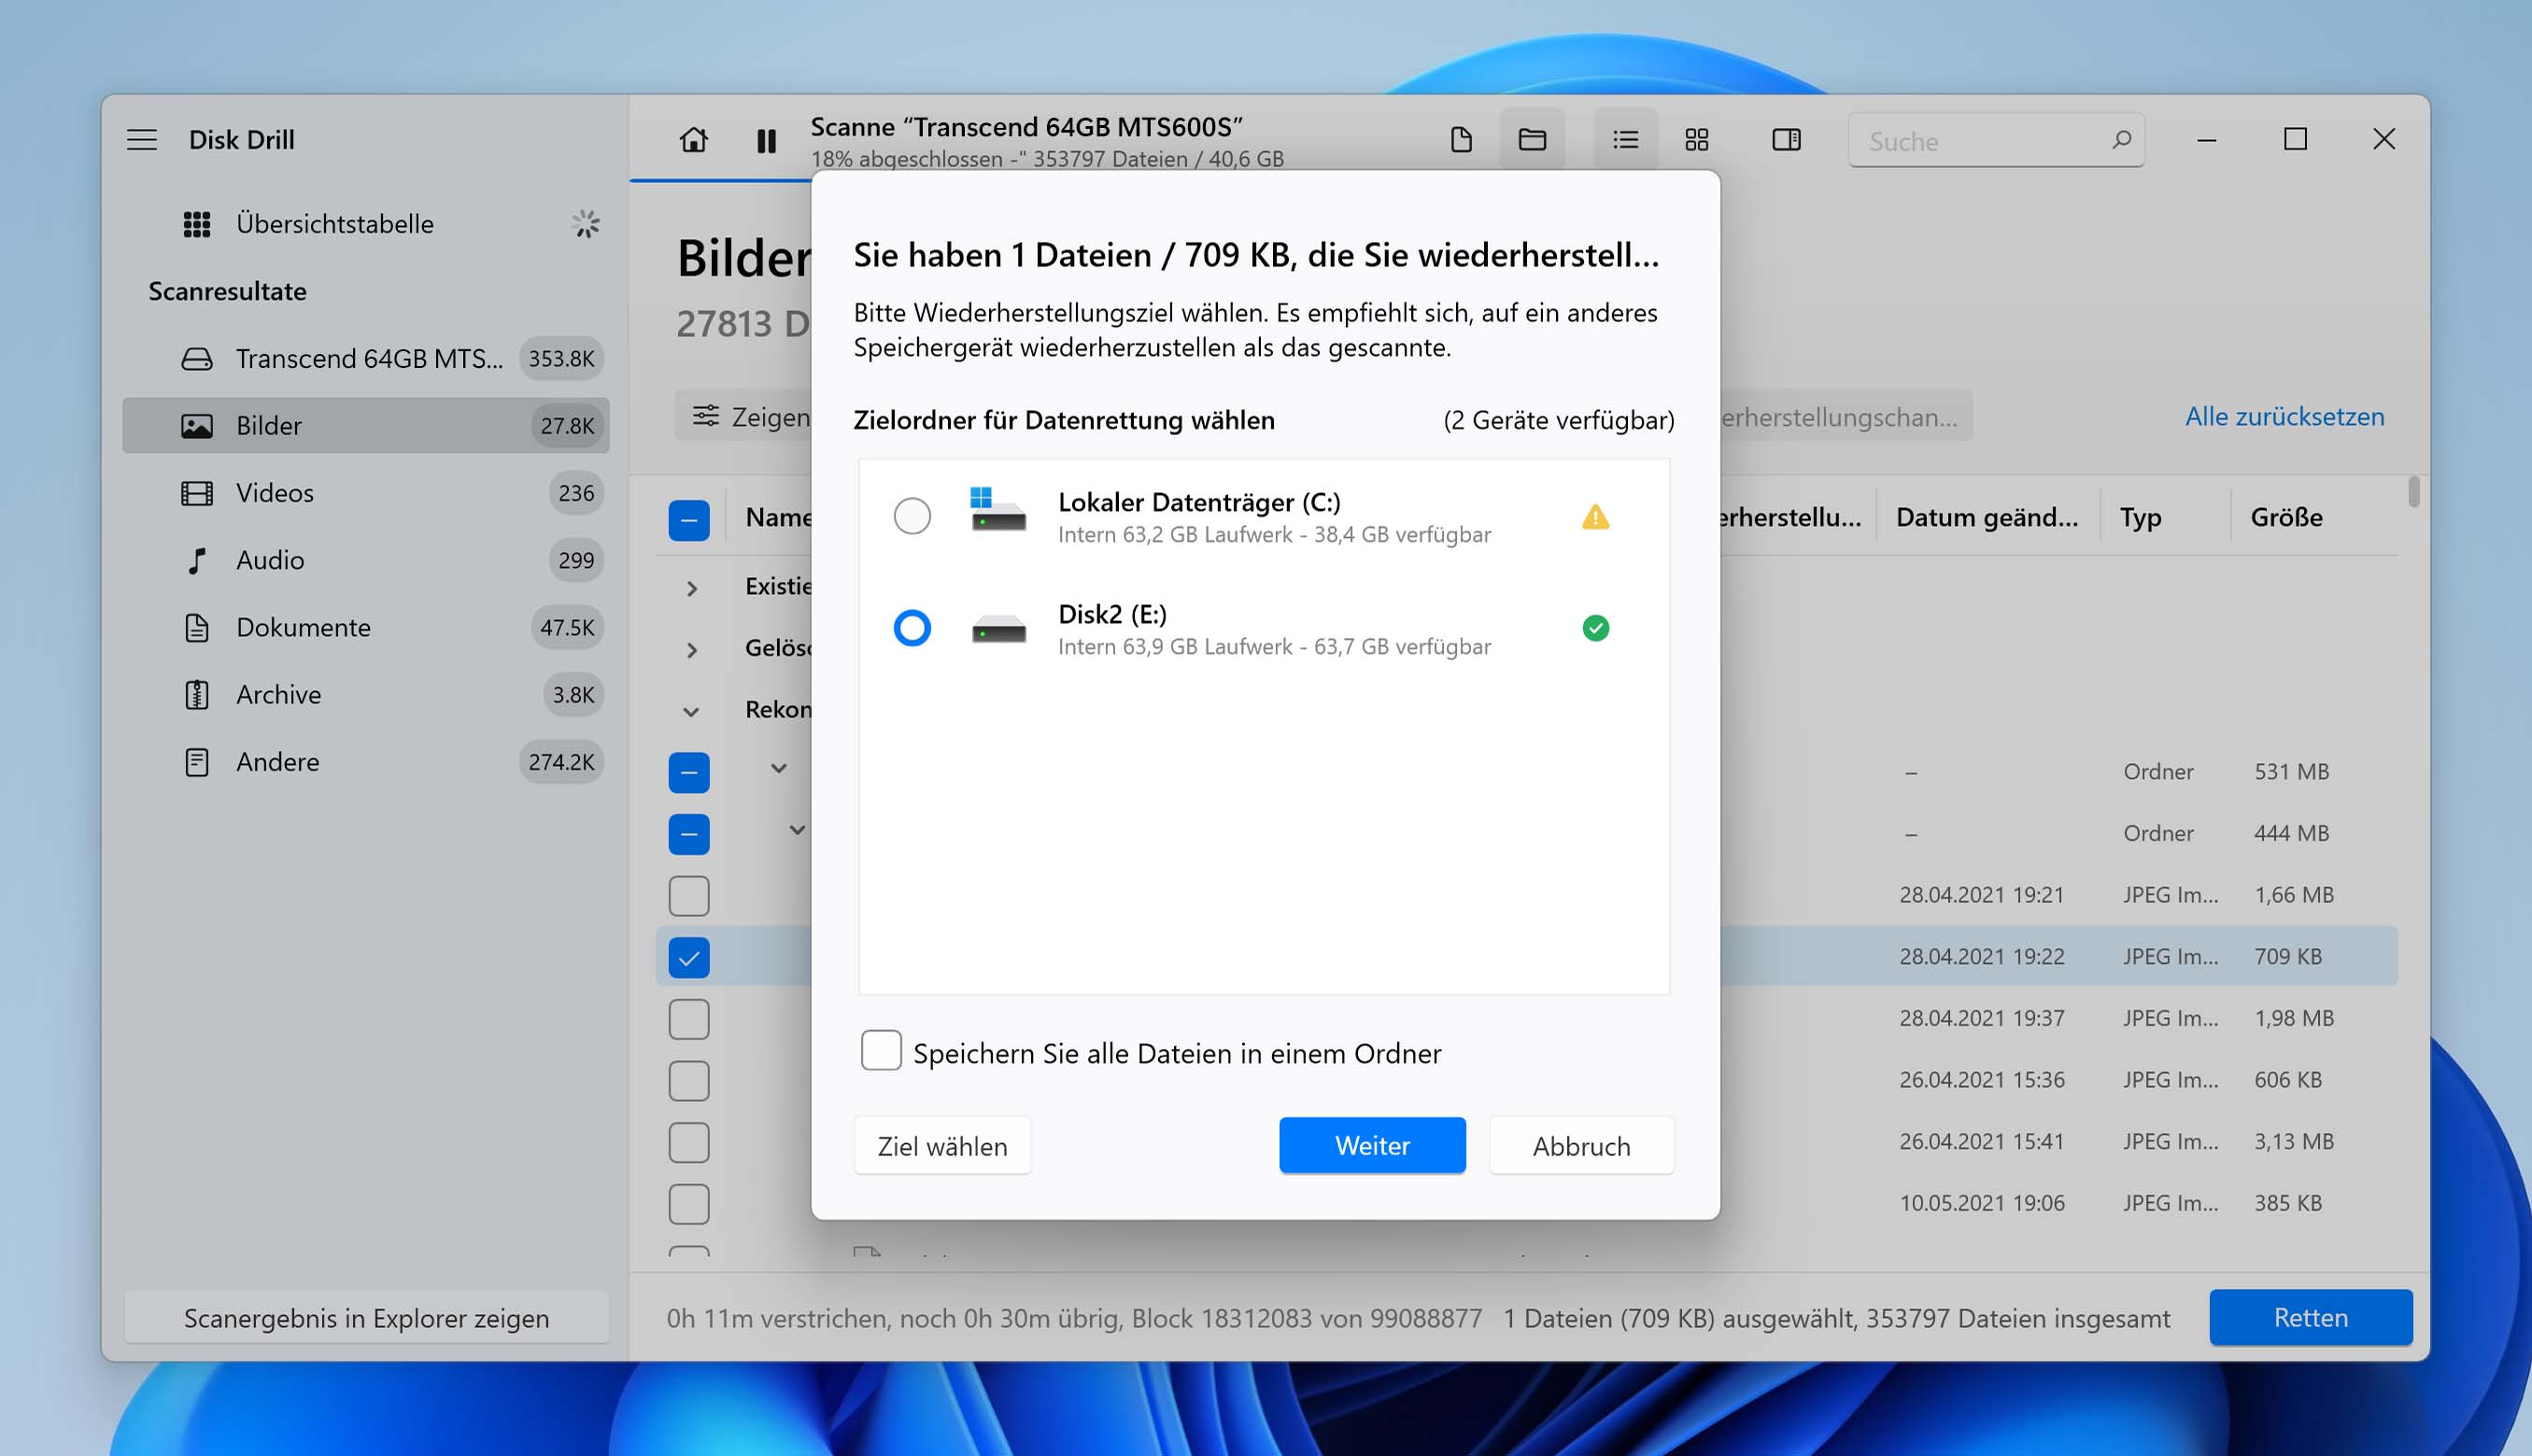Select the Andere category
Screen dimensions: 2532x1456
pyautogui.click(x=366, y=762)
